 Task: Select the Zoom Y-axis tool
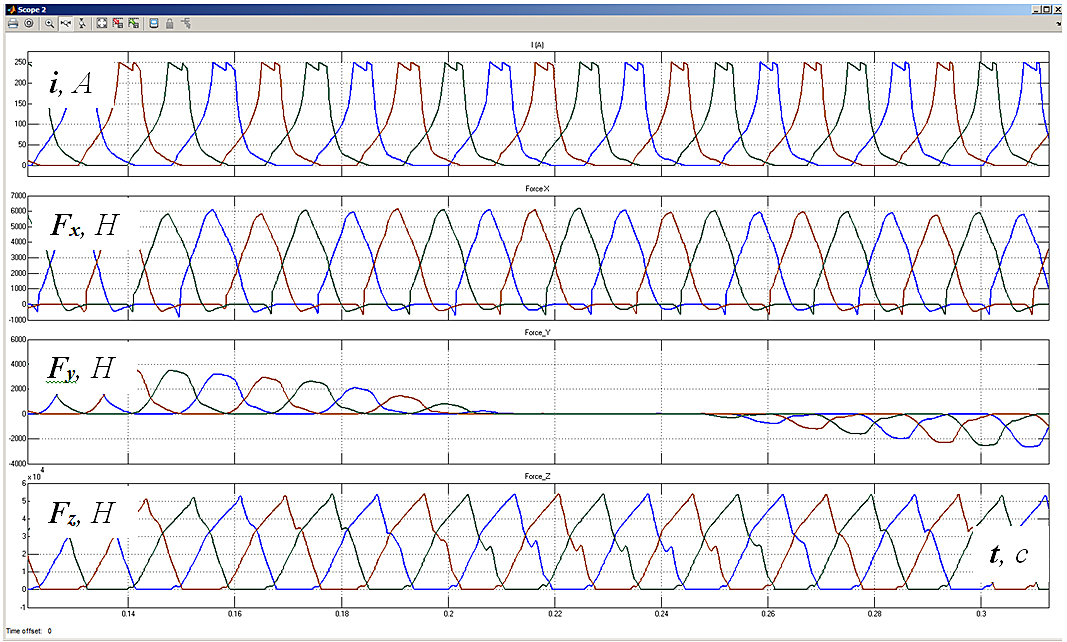(80, 23)
